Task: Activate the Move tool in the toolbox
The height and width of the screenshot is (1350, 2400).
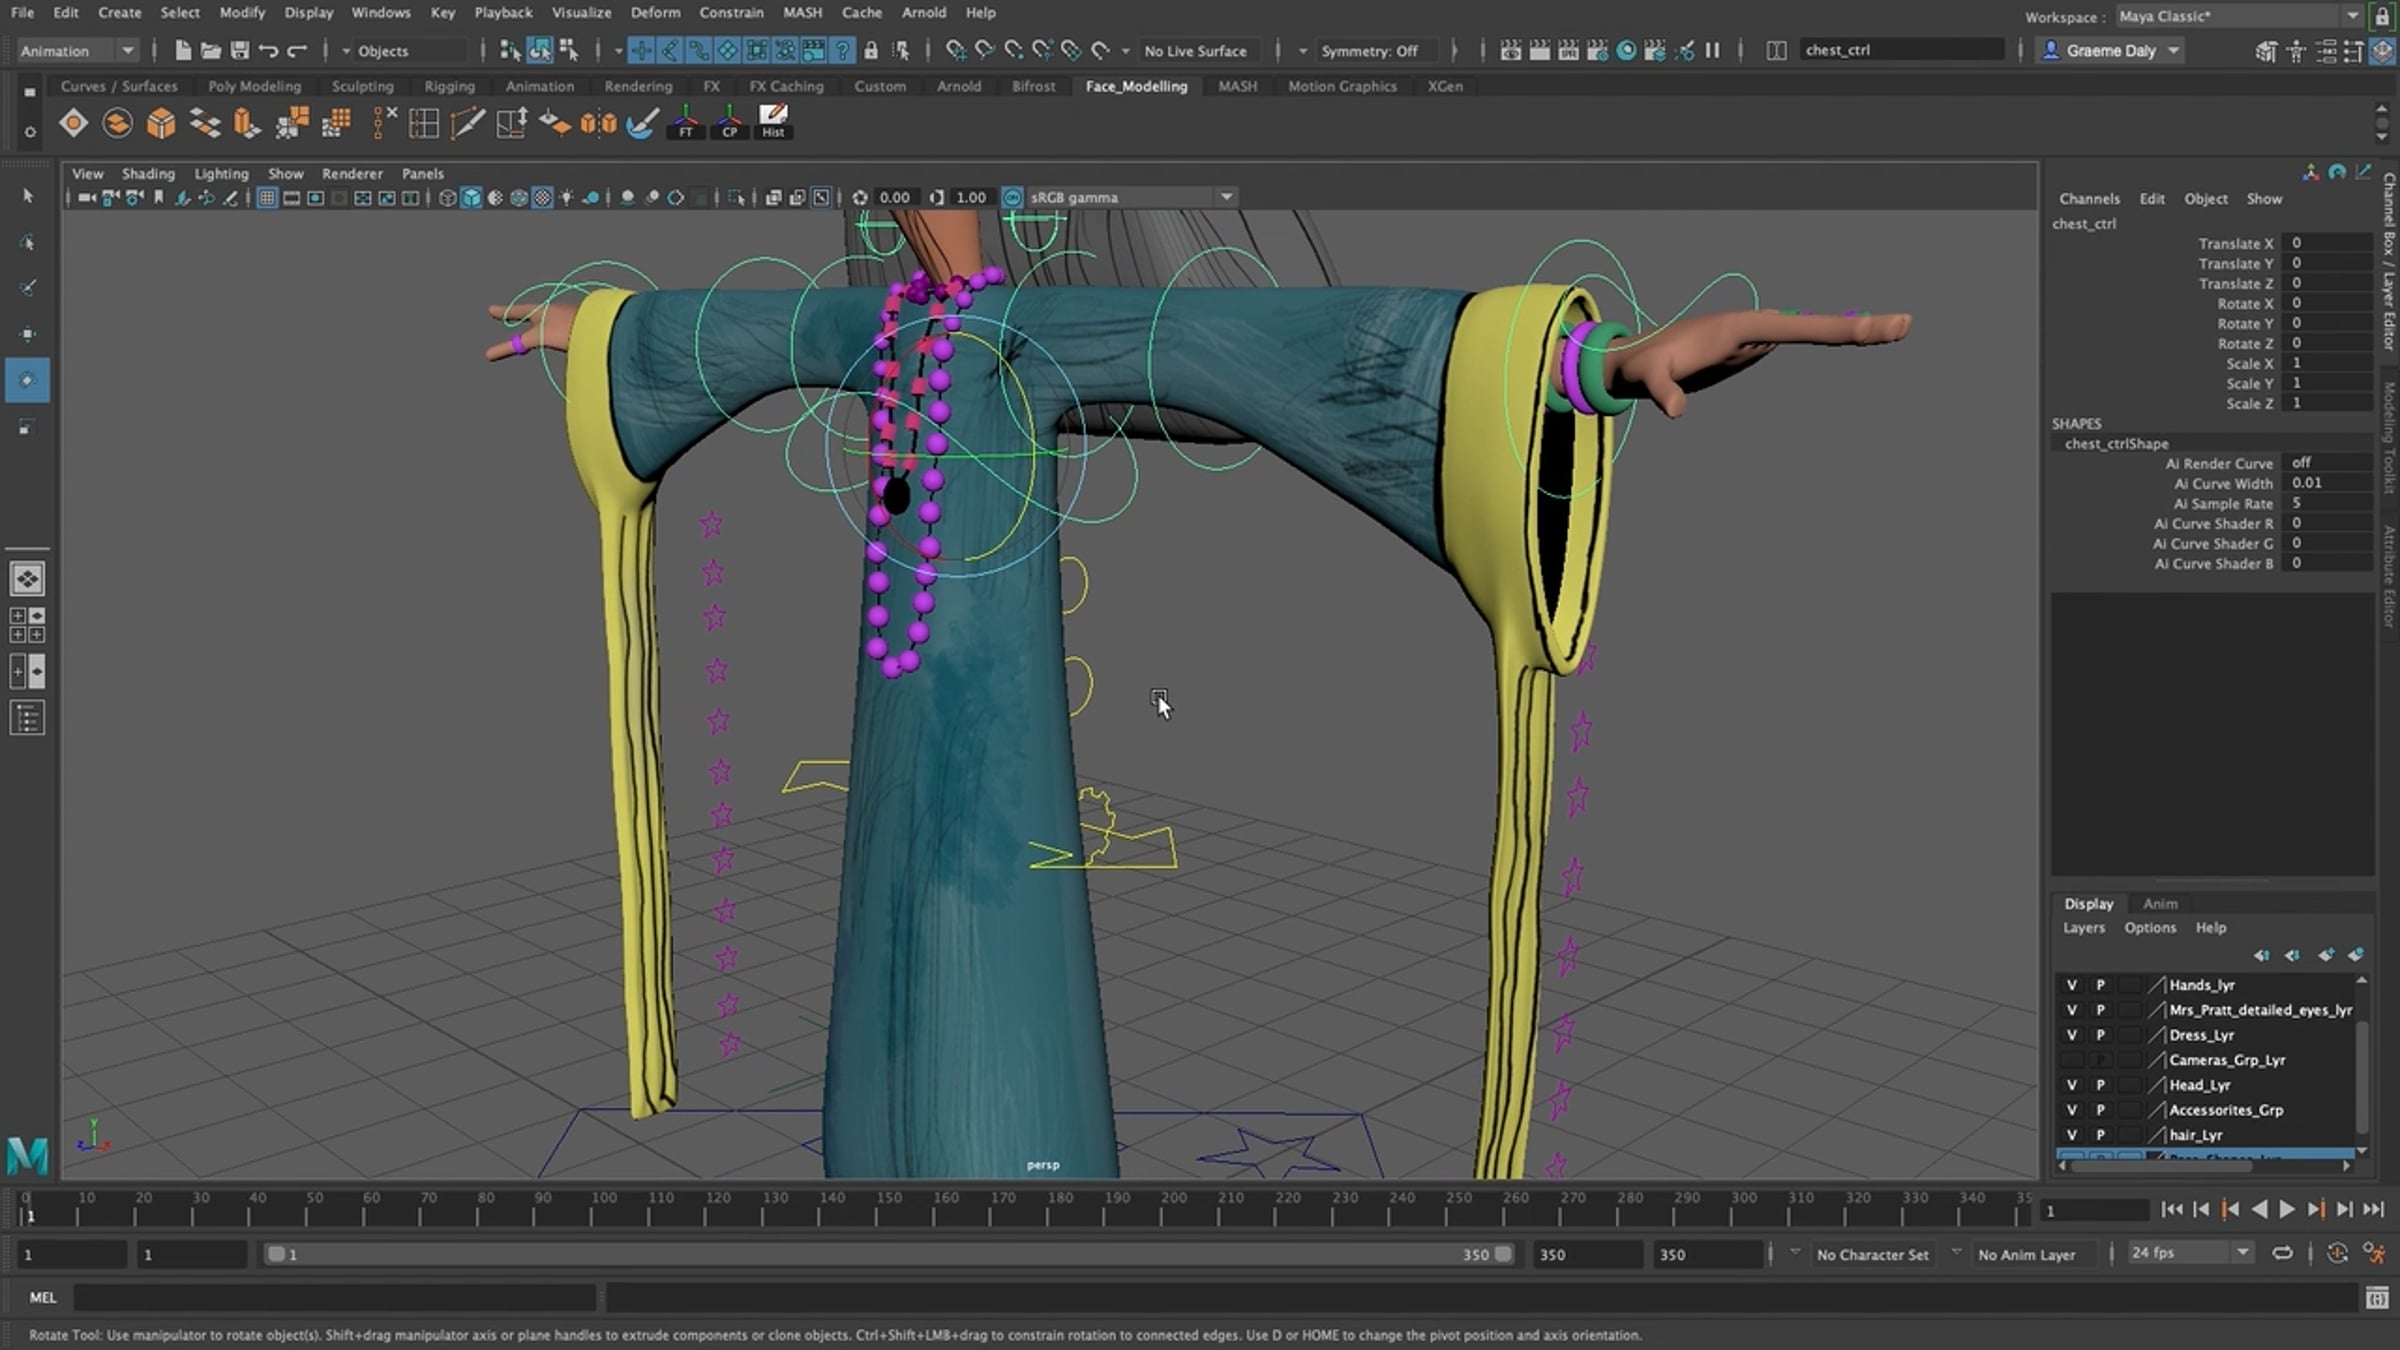Action: (27, 334)
